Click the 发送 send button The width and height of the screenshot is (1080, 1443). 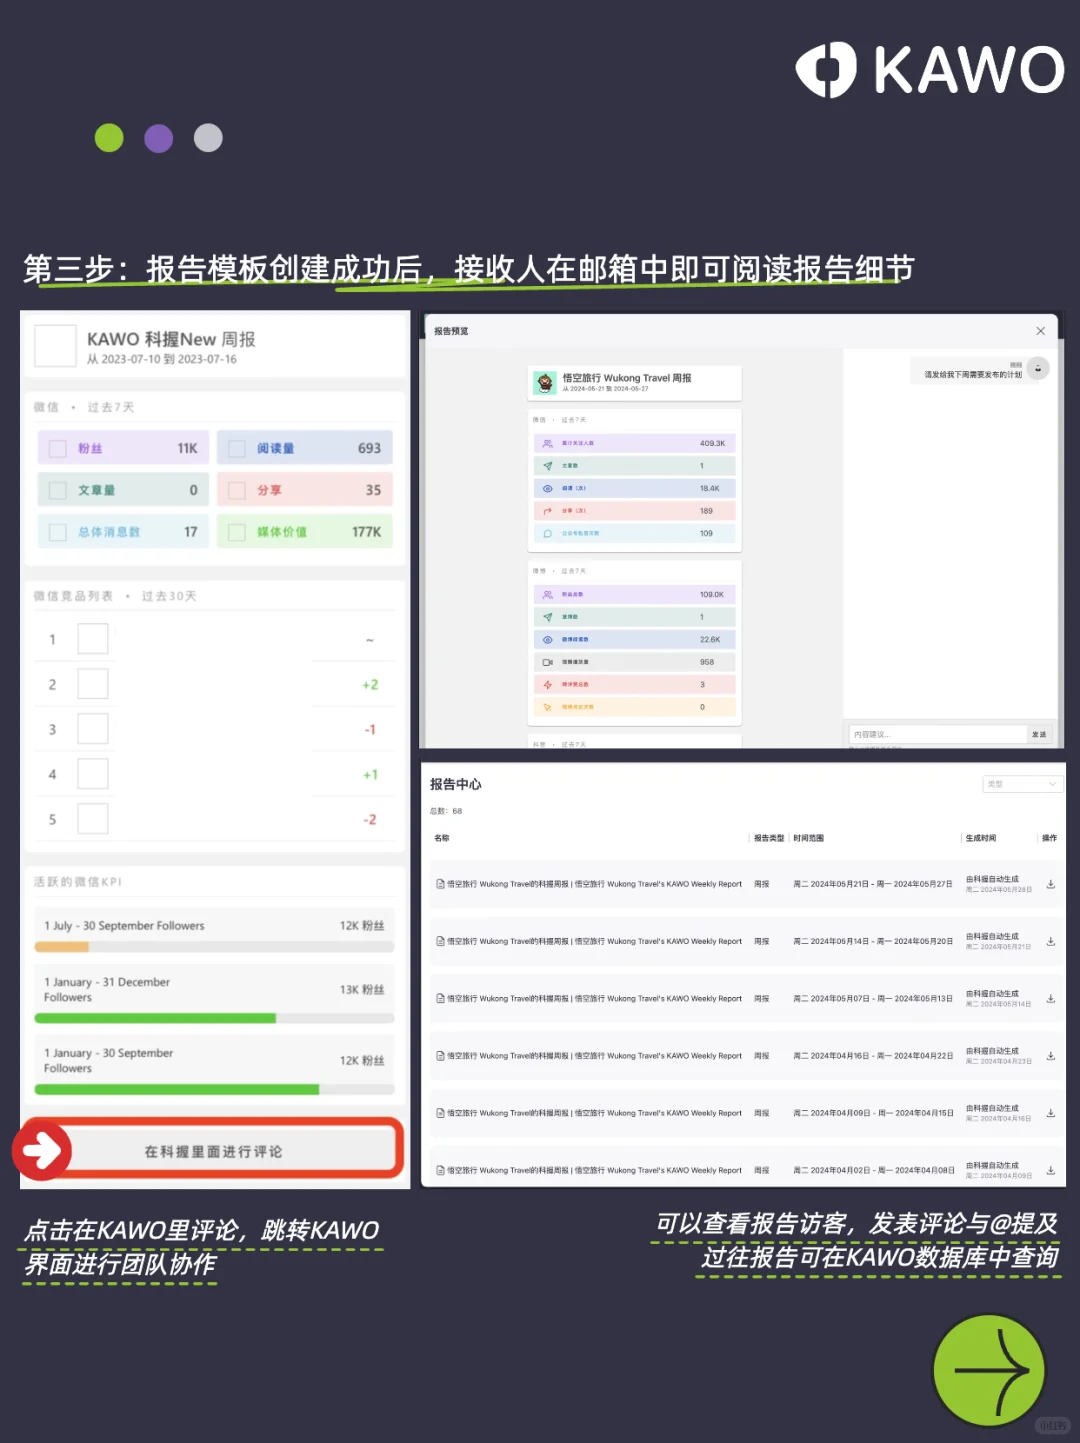pyautogui.click(x=1037, y=733)
